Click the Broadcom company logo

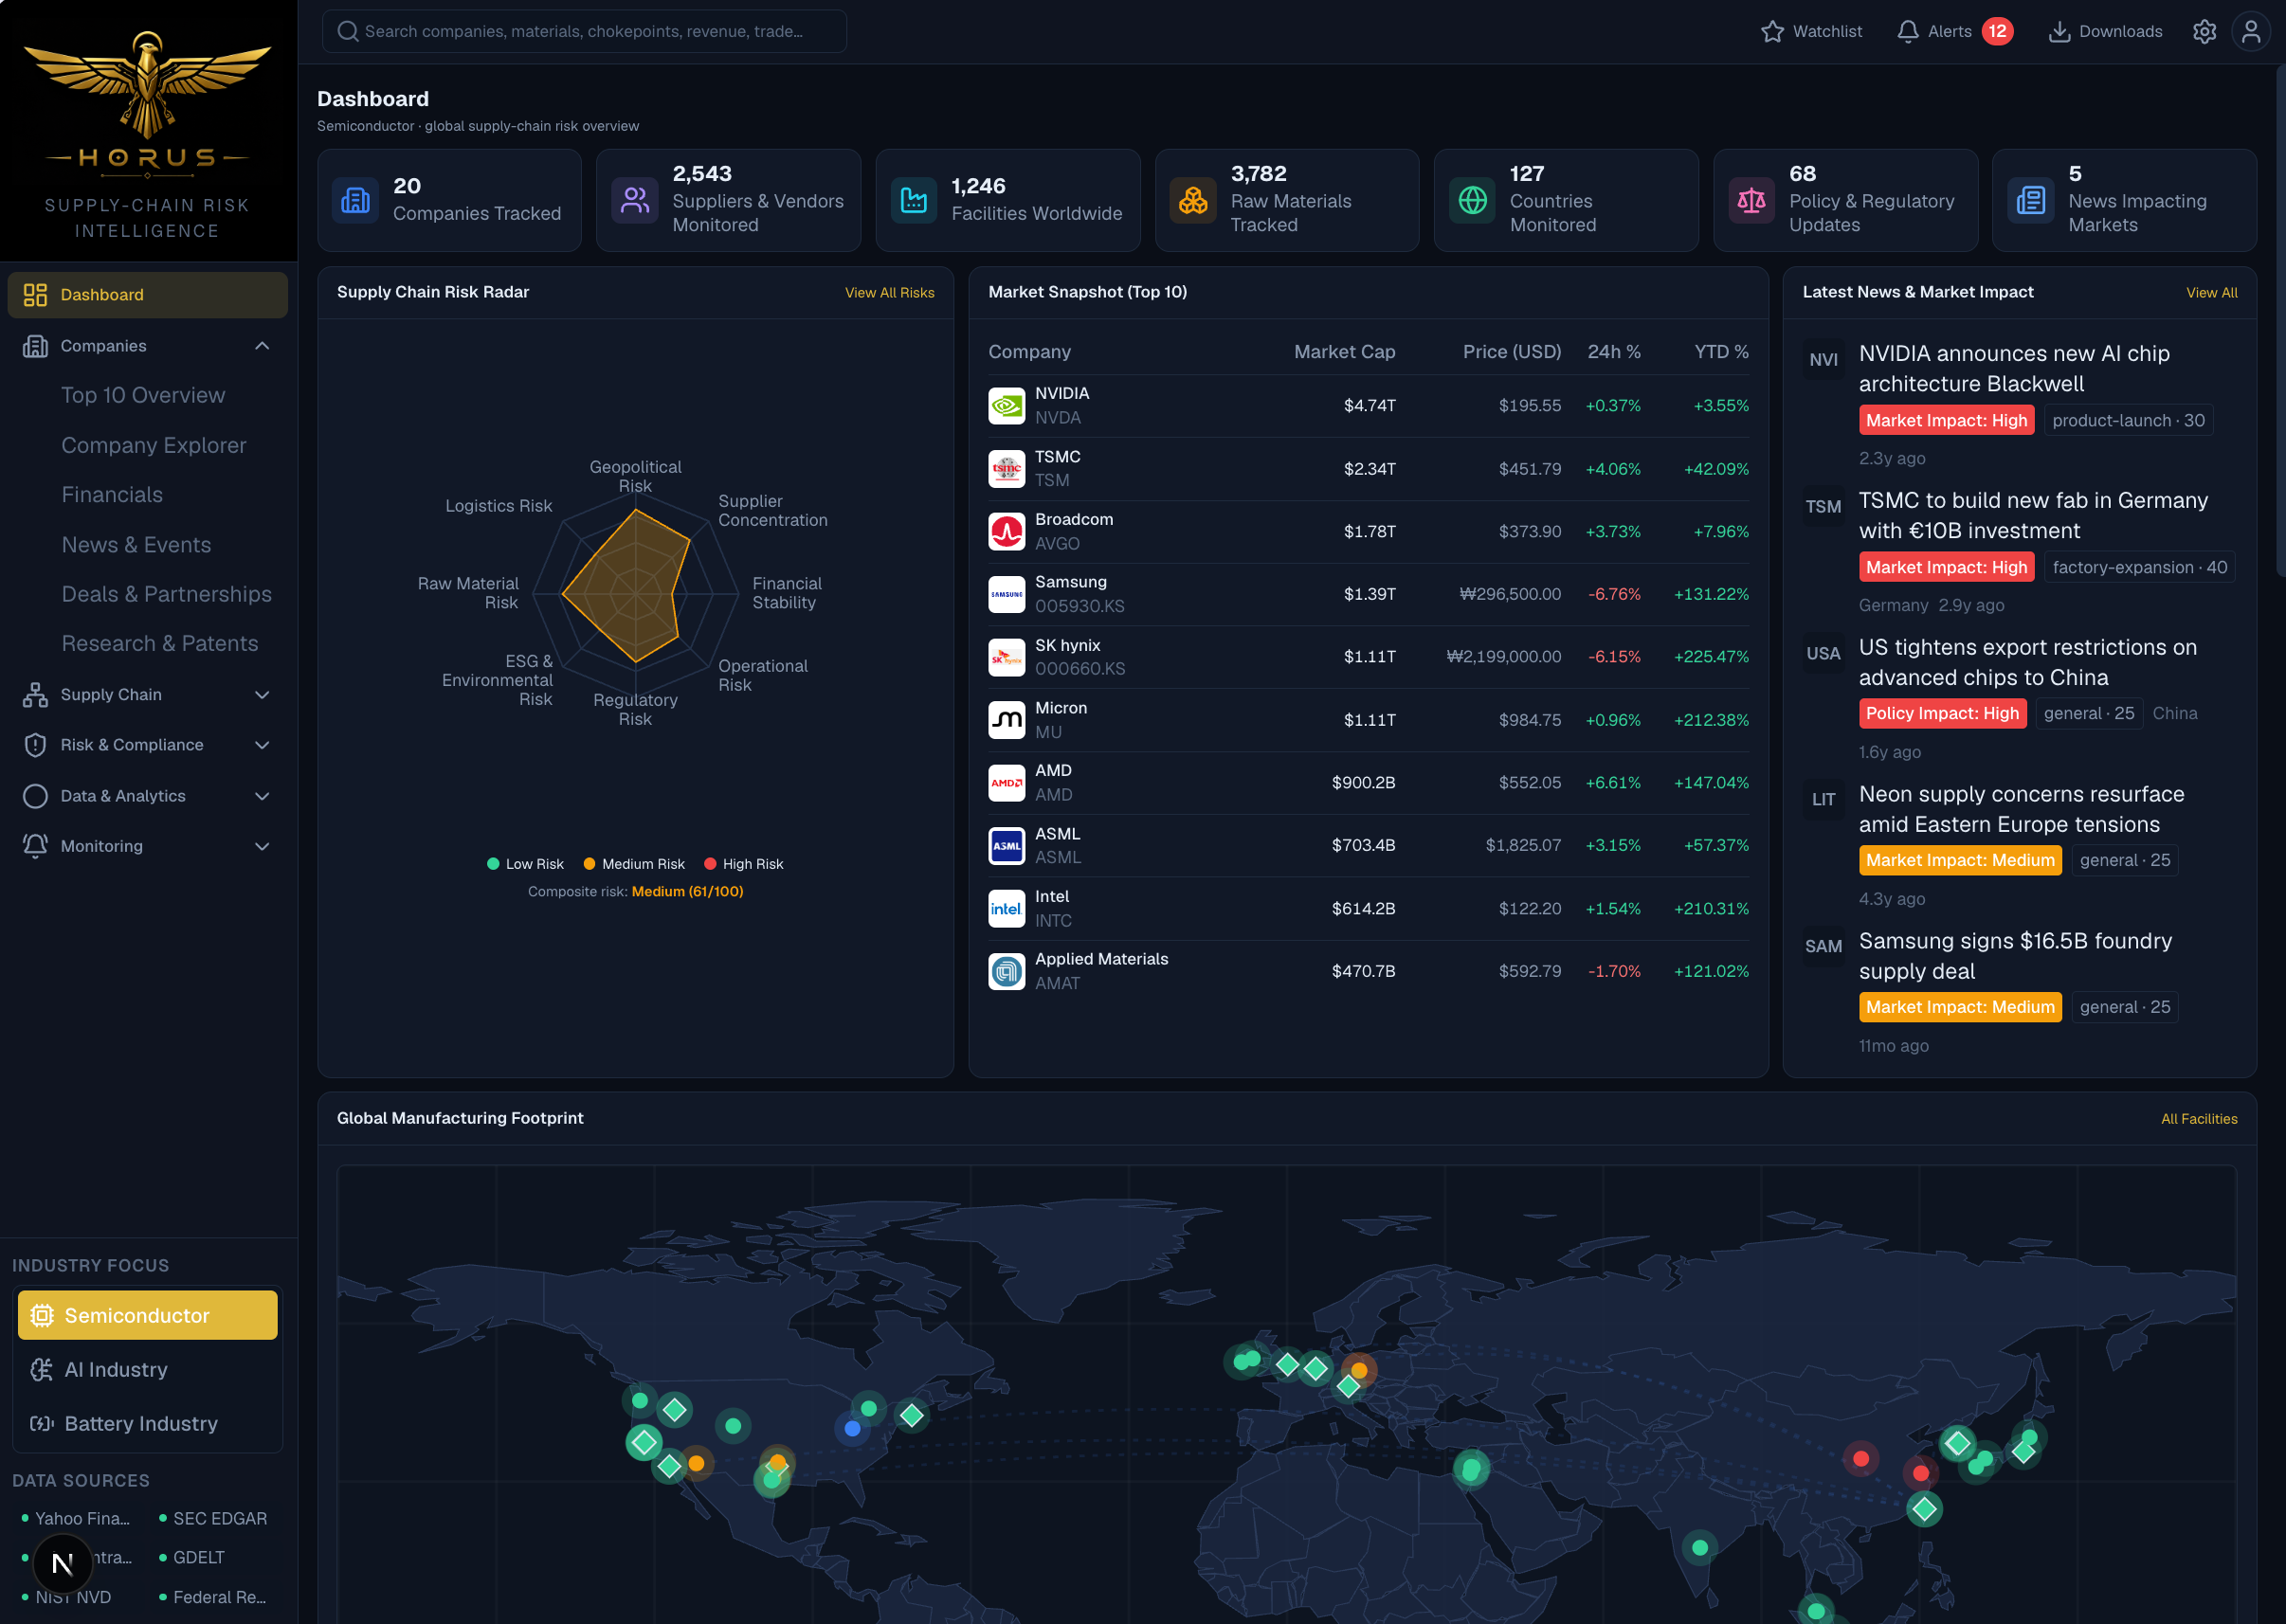1007,532
